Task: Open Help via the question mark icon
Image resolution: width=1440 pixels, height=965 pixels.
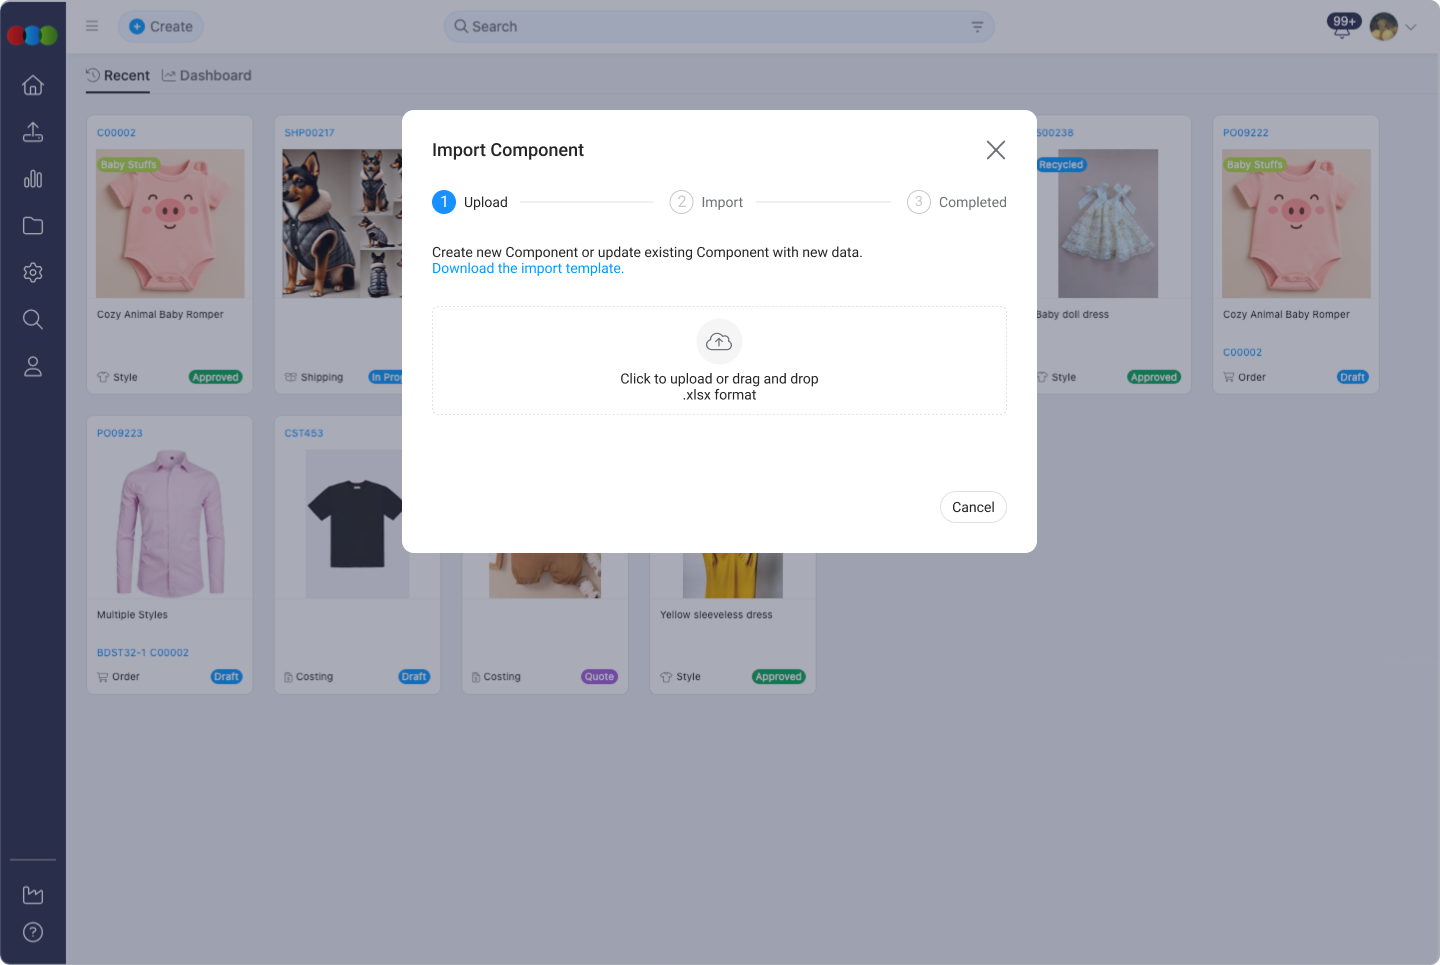Action: 33,932
